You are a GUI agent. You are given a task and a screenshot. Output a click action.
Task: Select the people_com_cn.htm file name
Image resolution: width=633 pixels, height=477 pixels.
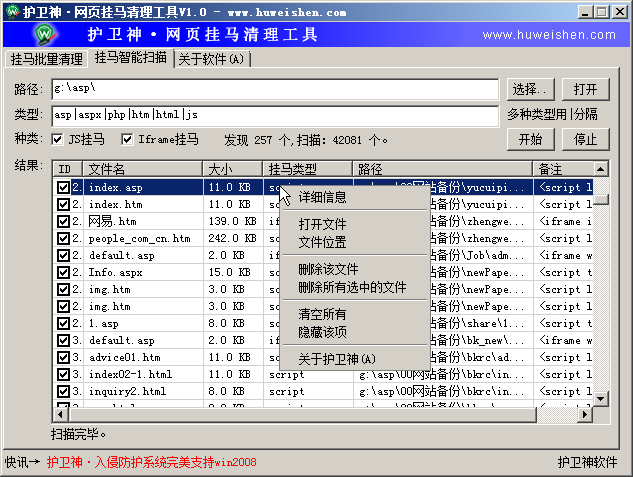click(x=140, y=238)
